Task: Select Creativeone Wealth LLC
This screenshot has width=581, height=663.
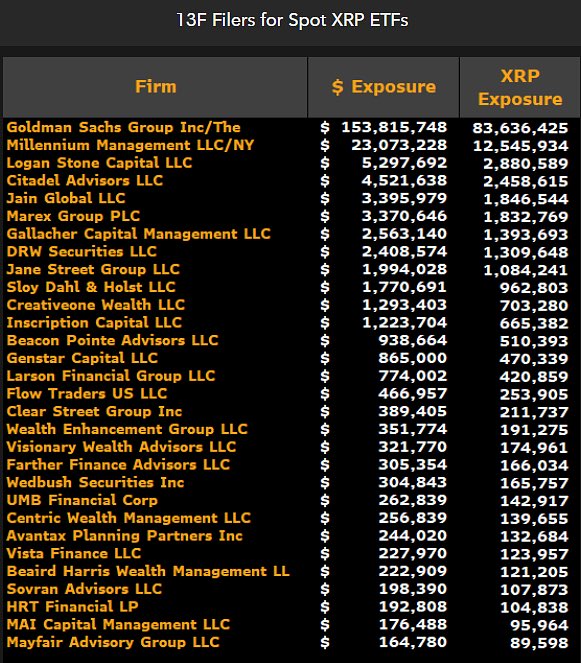Action: click(x=96, y=305)
